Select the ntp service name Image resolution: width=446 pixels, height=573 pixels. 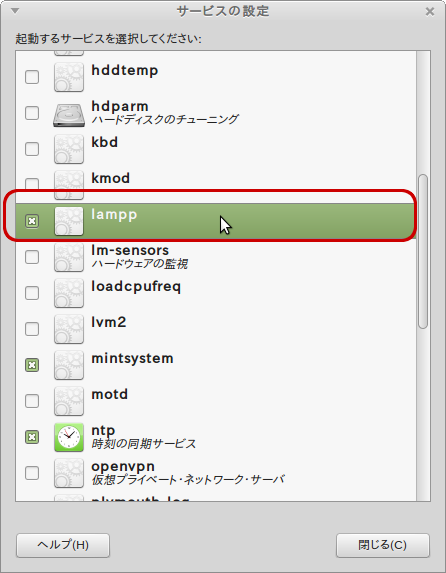(103, 431)
